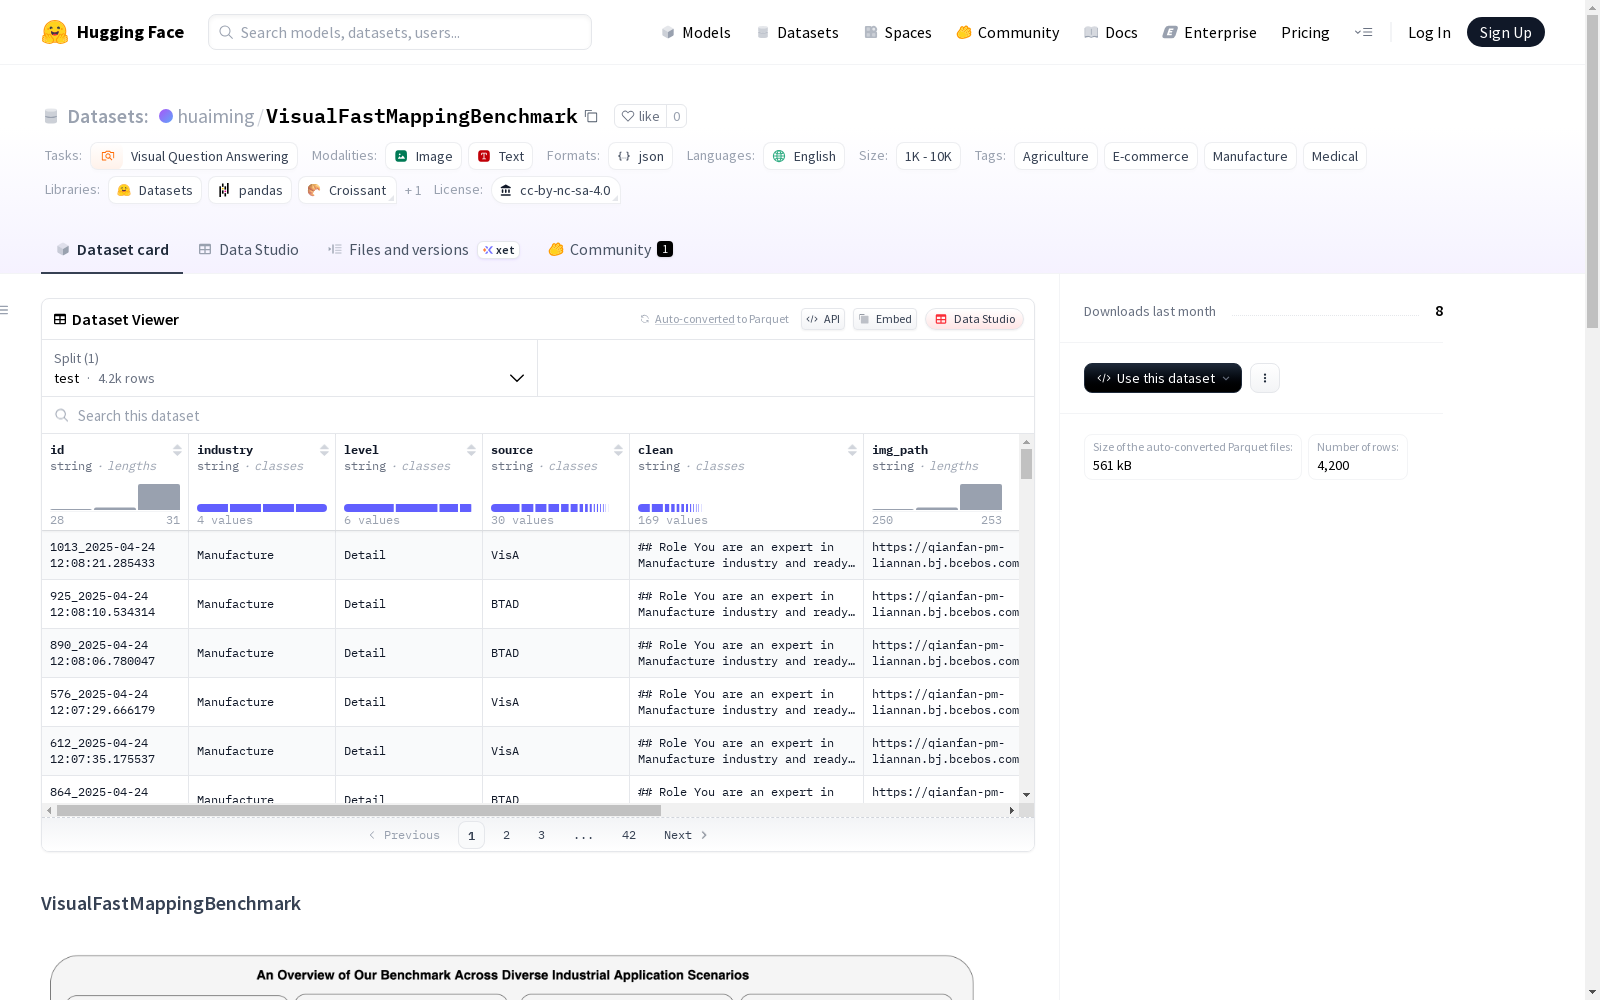Click the Hugging Face logo icon
The image size is (1600, 1000).
coord(55,32)
